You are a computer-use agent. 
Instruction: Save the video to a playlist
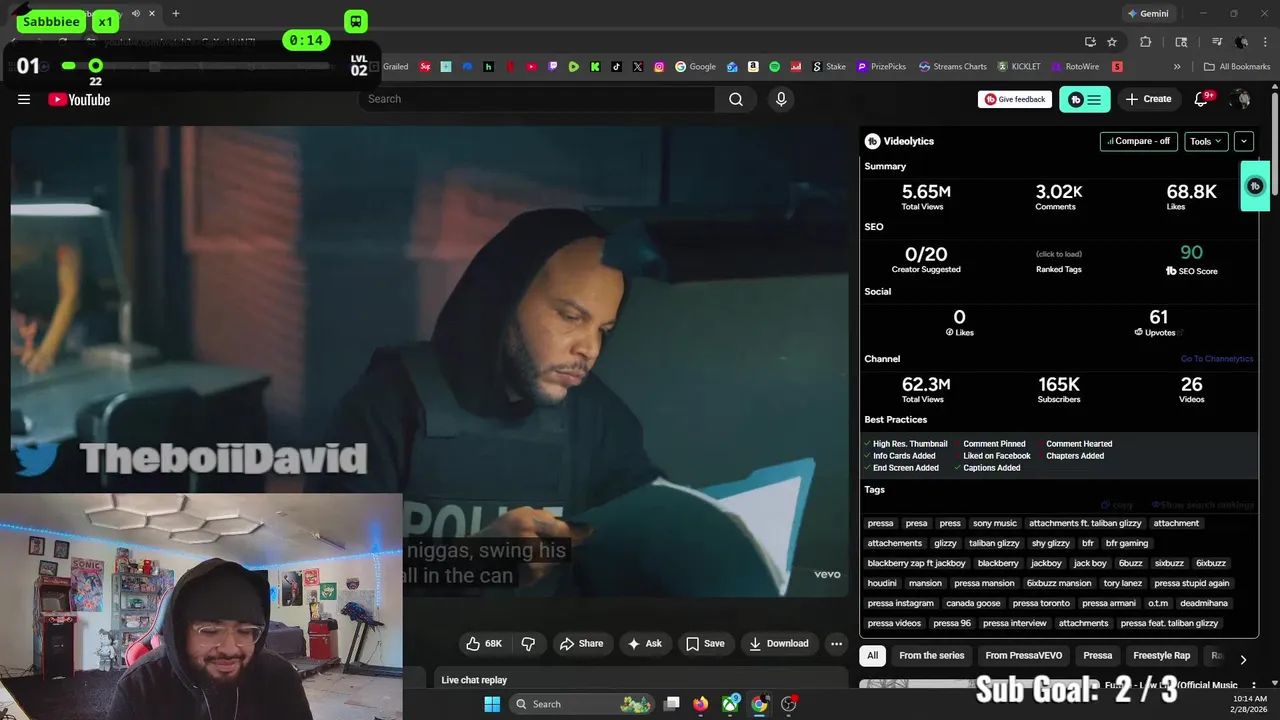coord(705,643)
